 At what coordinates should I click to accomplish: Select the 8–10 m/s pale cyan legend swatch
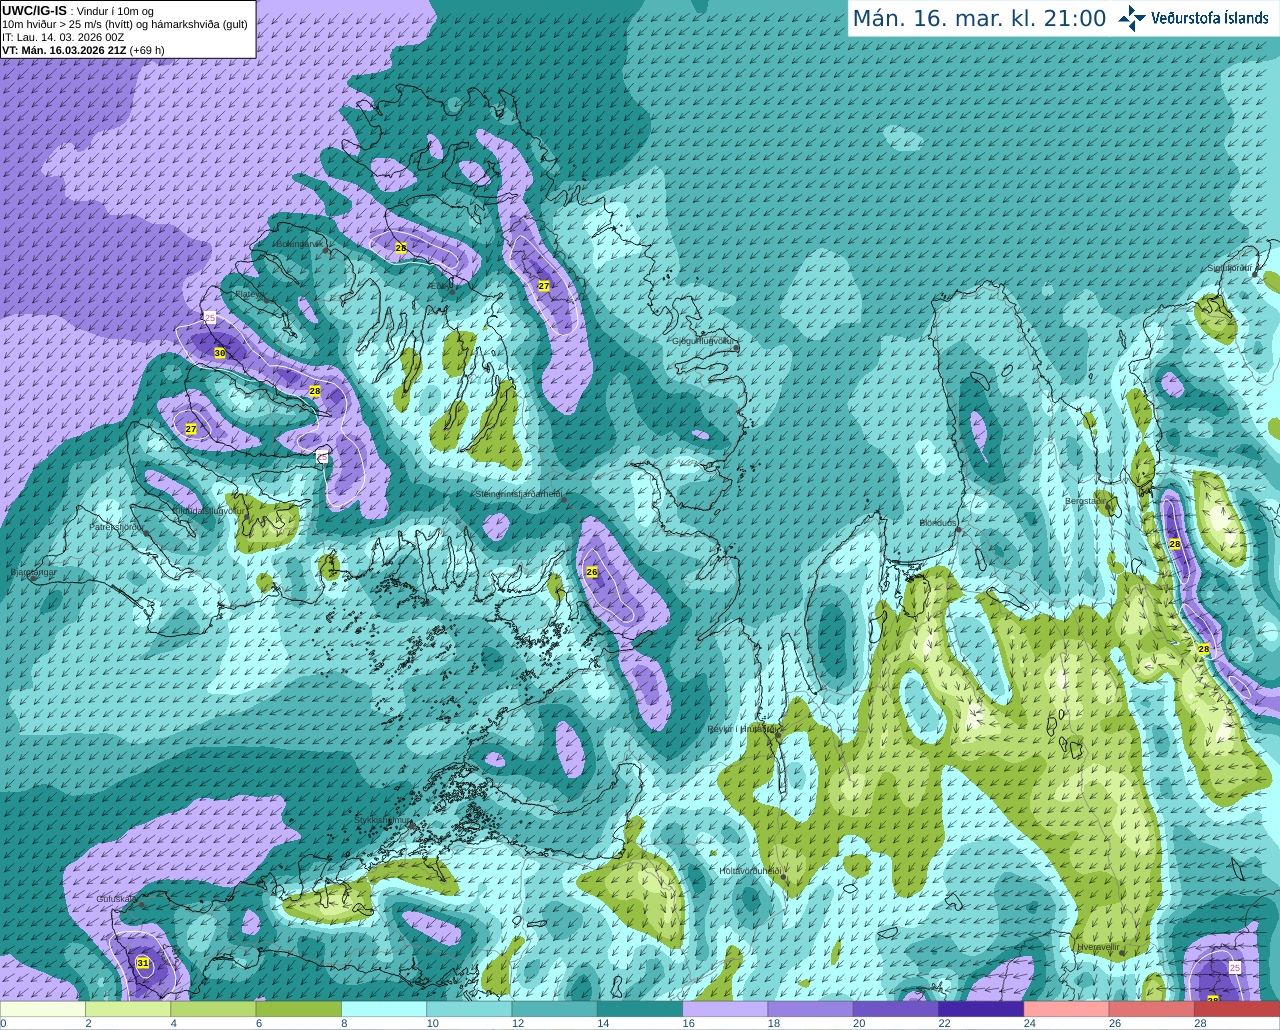(x=384, y=1009)
